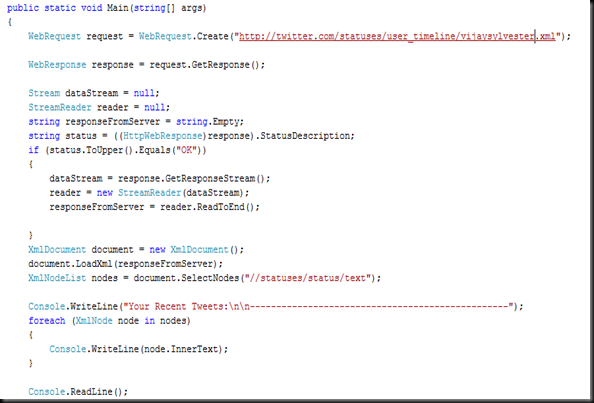594x403 pixels.
Task: Click 'new XmlDocument()' expression
Action: [x=194, y=250]
